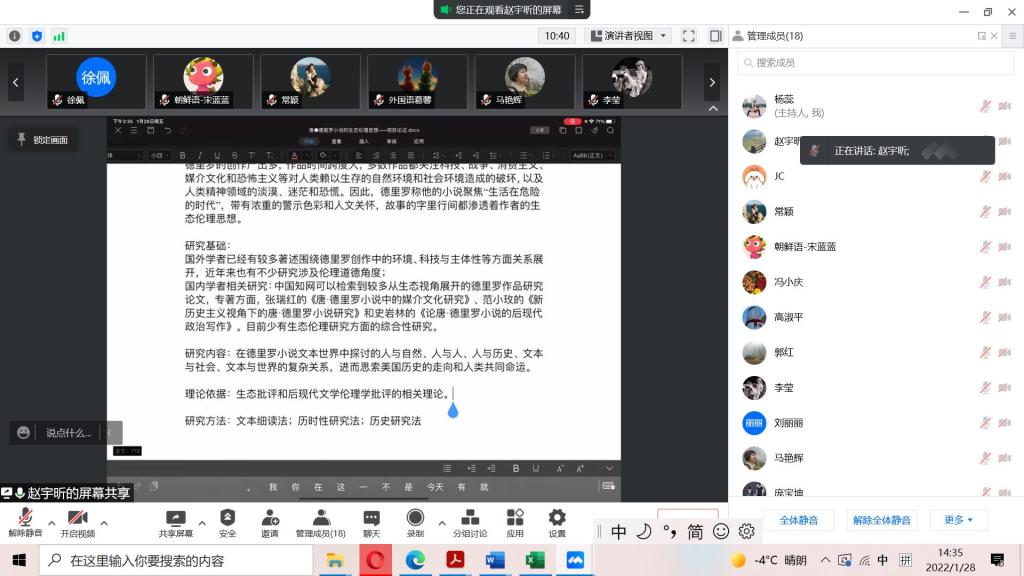Open 管理成员(18) in the bottom toolbar
This screenshot has height=576, width=1024.
(x=320, y=518)
